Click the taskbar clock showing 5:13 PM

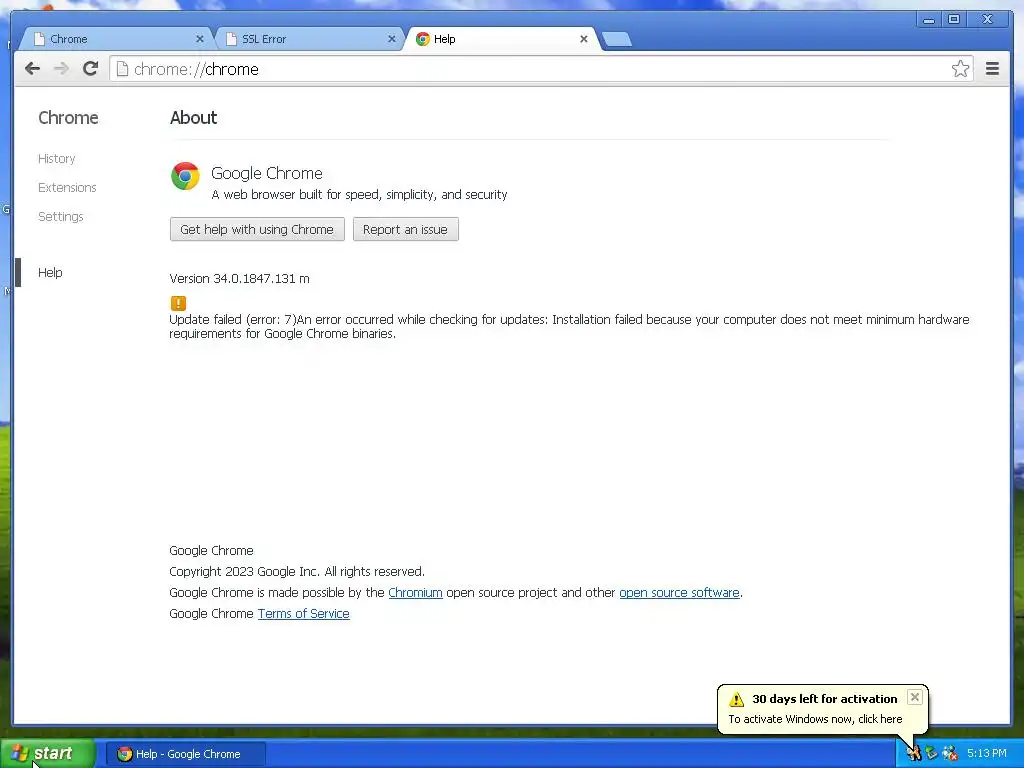987,753
